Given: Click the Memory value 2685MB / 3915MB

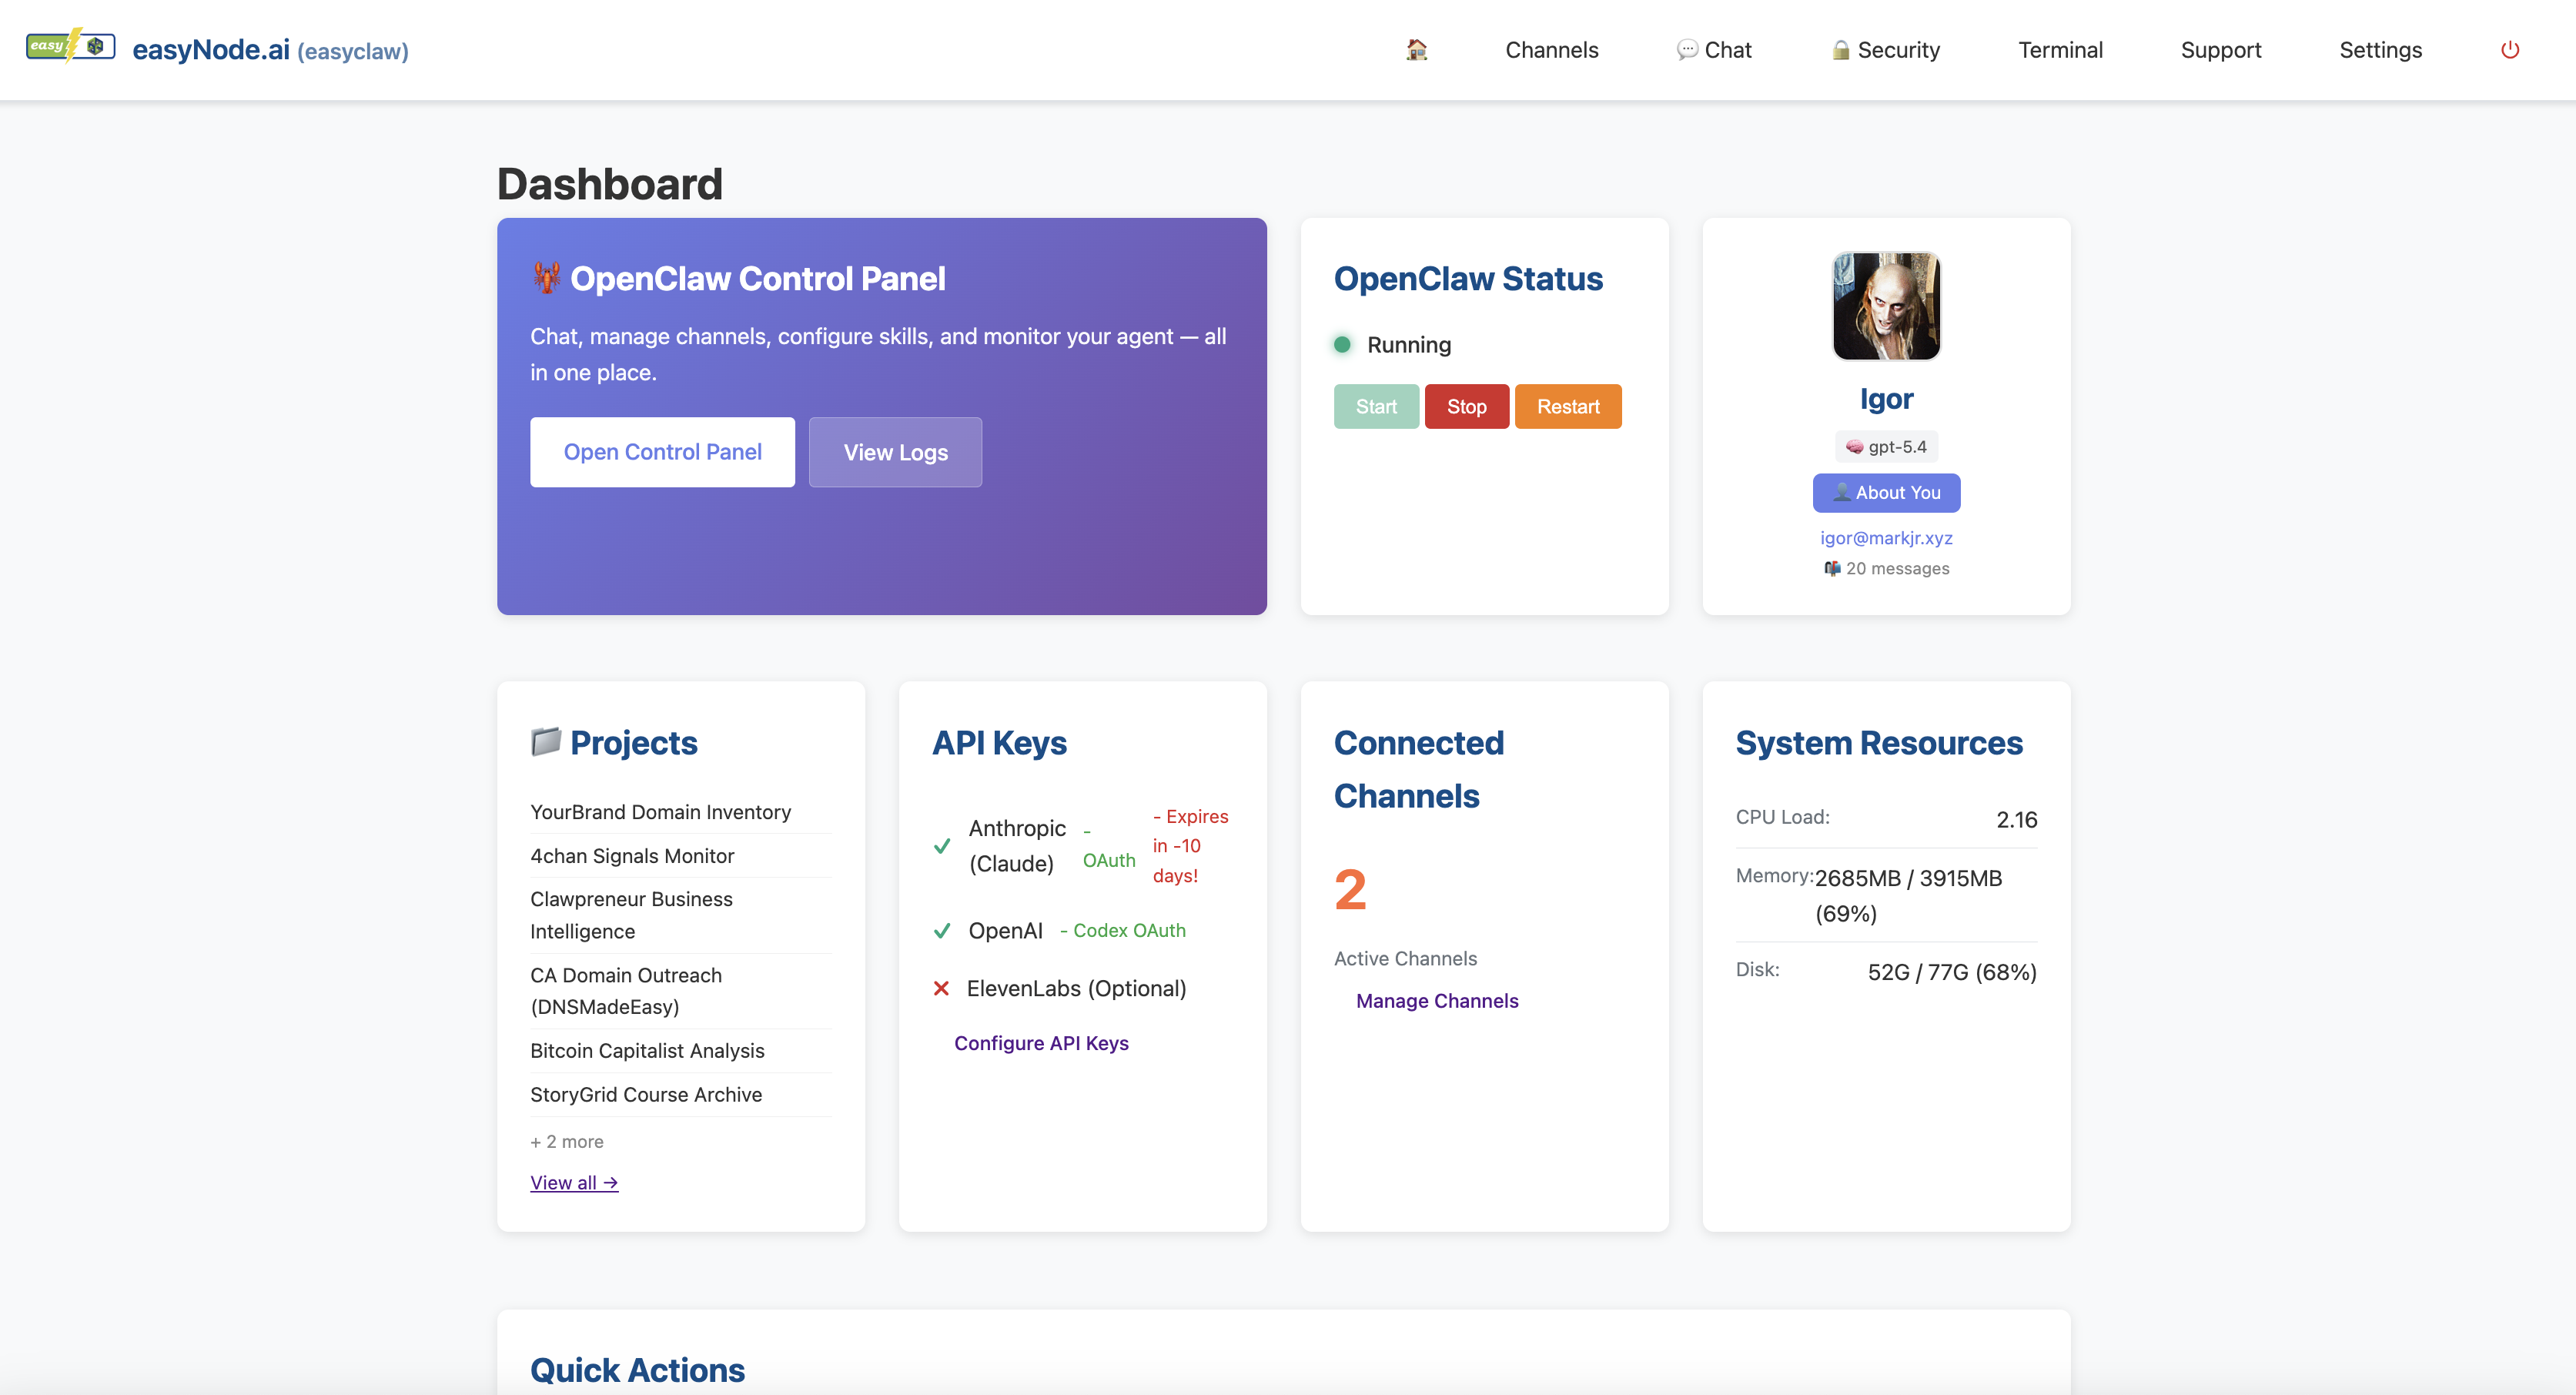Looking at the screenshot, I should click(x=1908, y=896).
